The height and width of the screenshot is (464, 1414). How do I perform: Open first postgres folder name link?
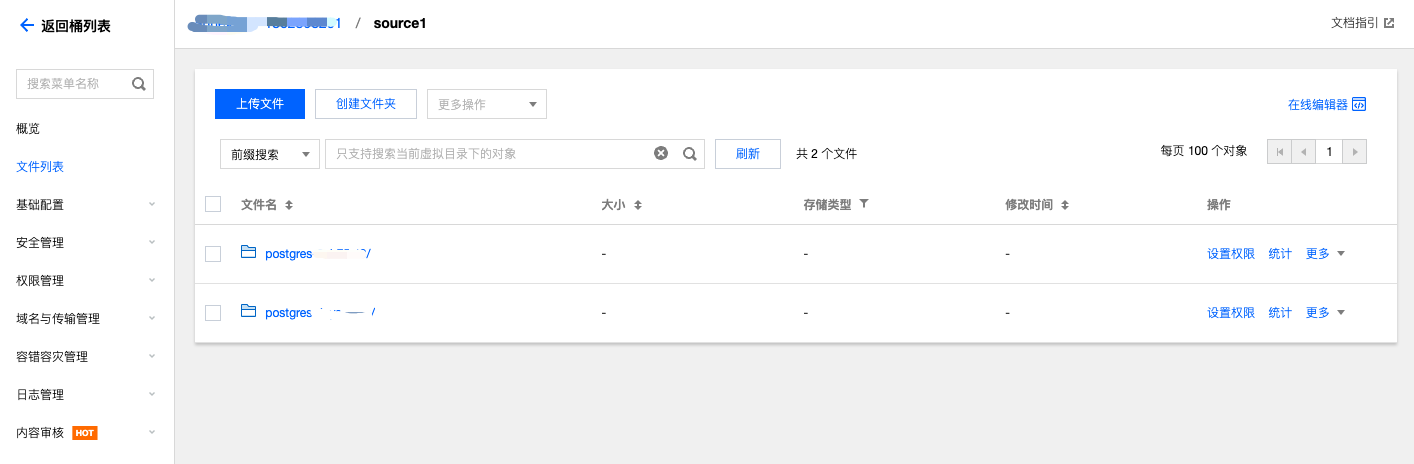[318, 254]
